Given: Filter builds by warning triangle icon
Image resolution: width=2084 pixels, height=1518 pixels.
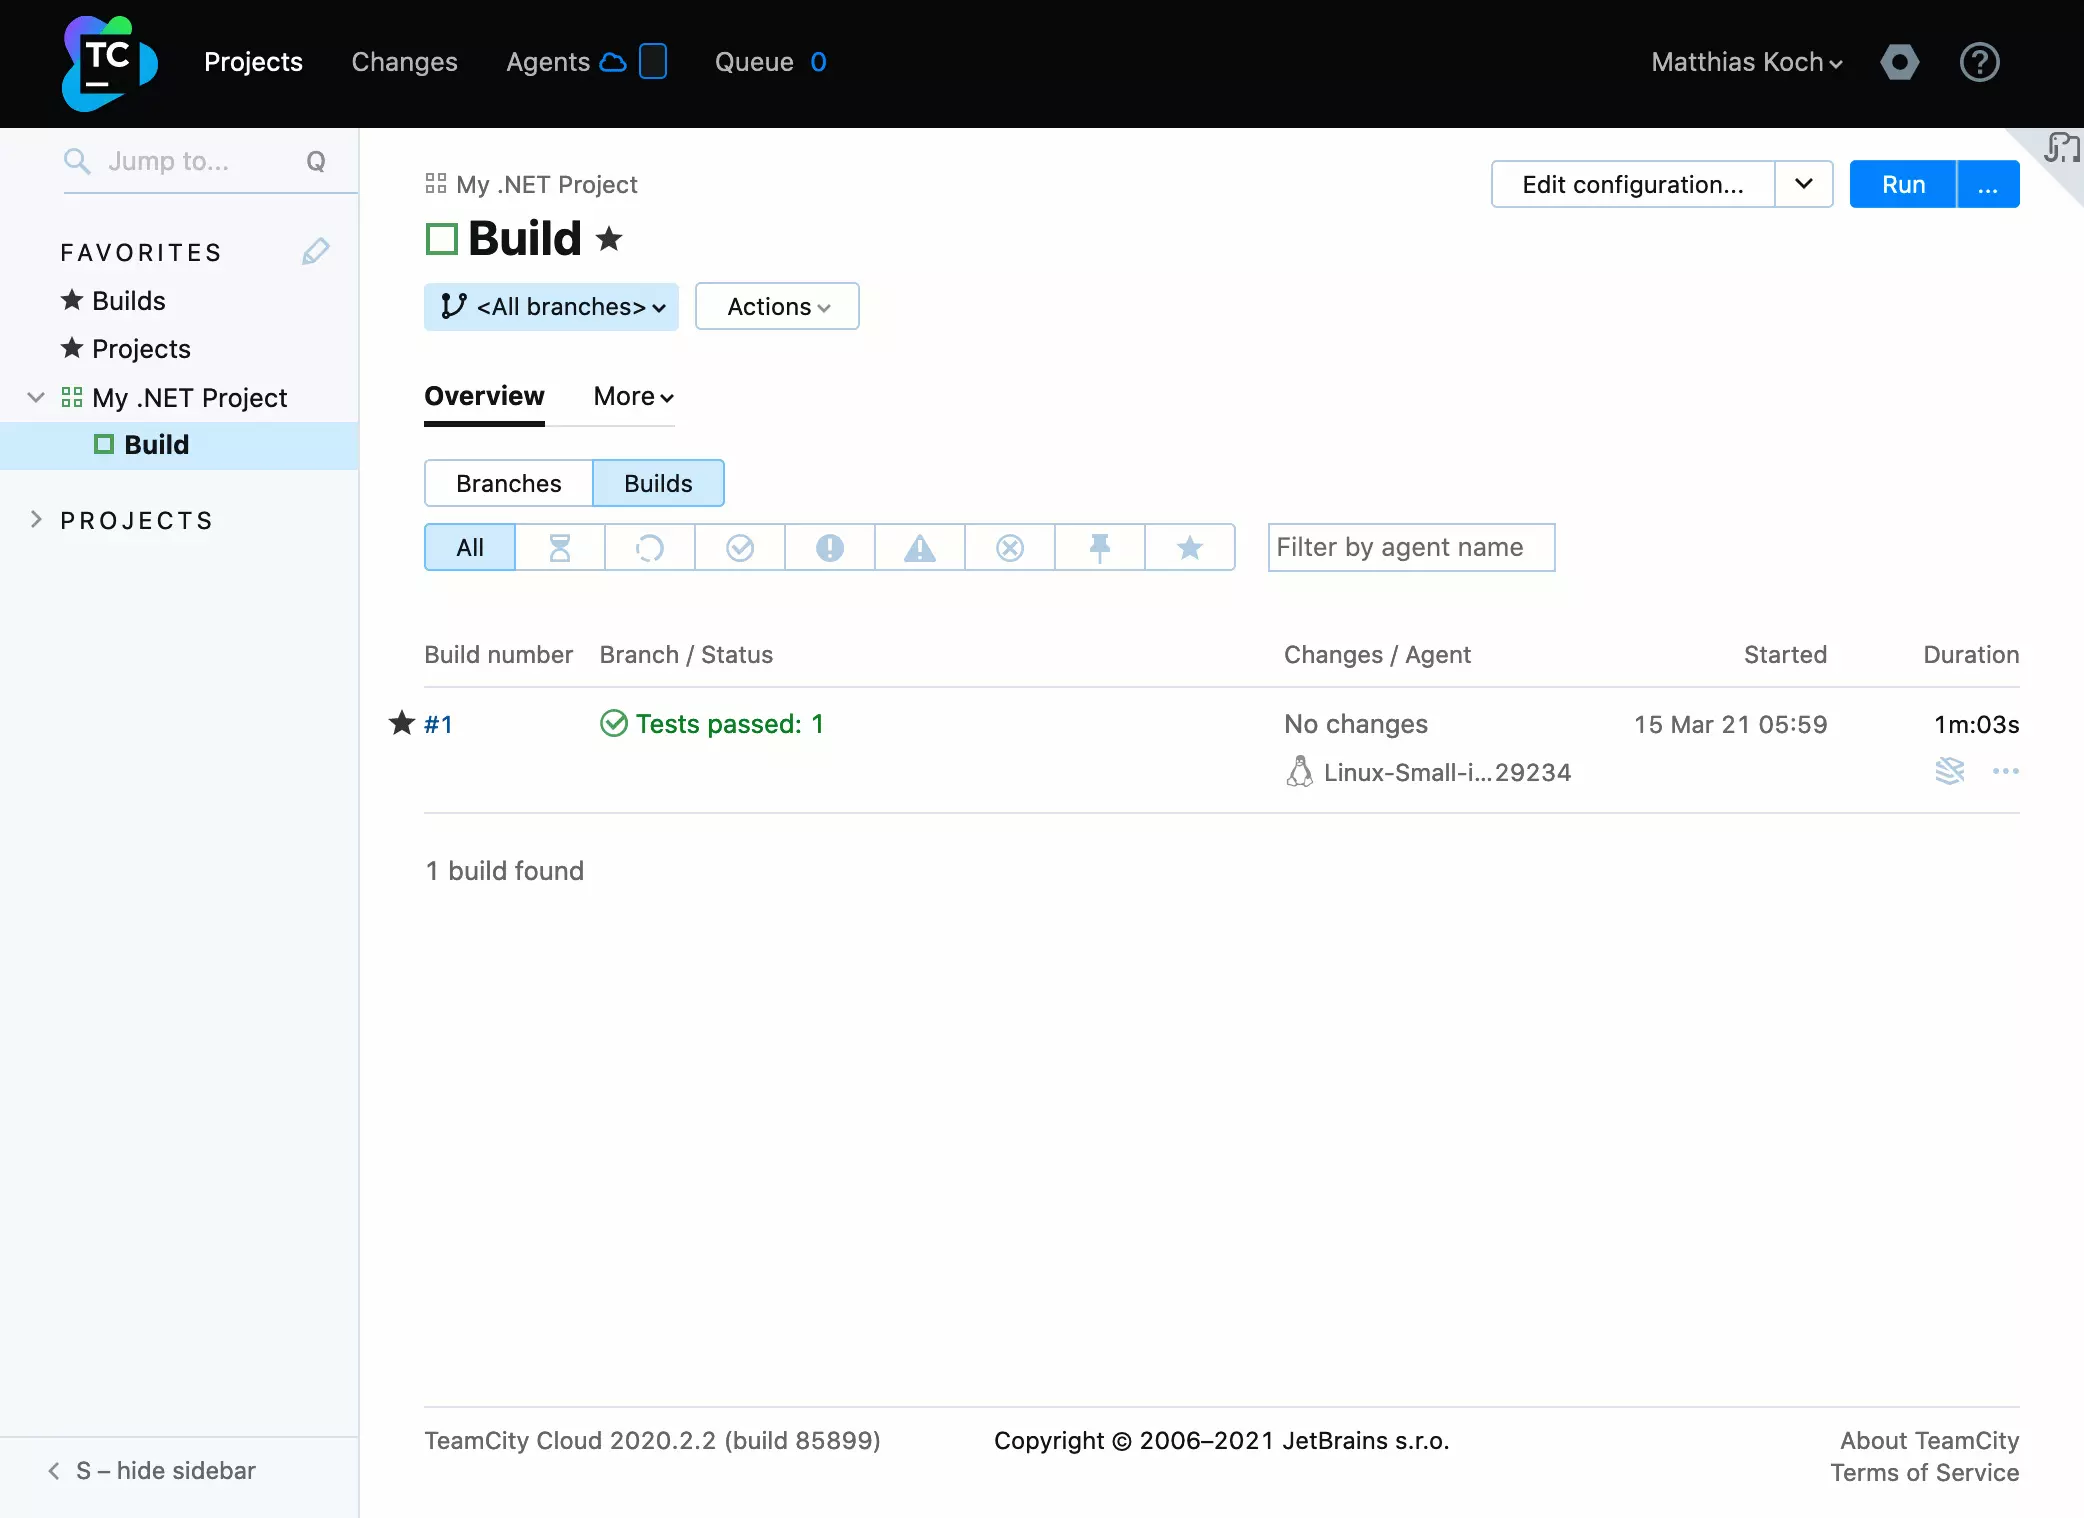Looking at the screenshot, I should click(x=920, y=547).
